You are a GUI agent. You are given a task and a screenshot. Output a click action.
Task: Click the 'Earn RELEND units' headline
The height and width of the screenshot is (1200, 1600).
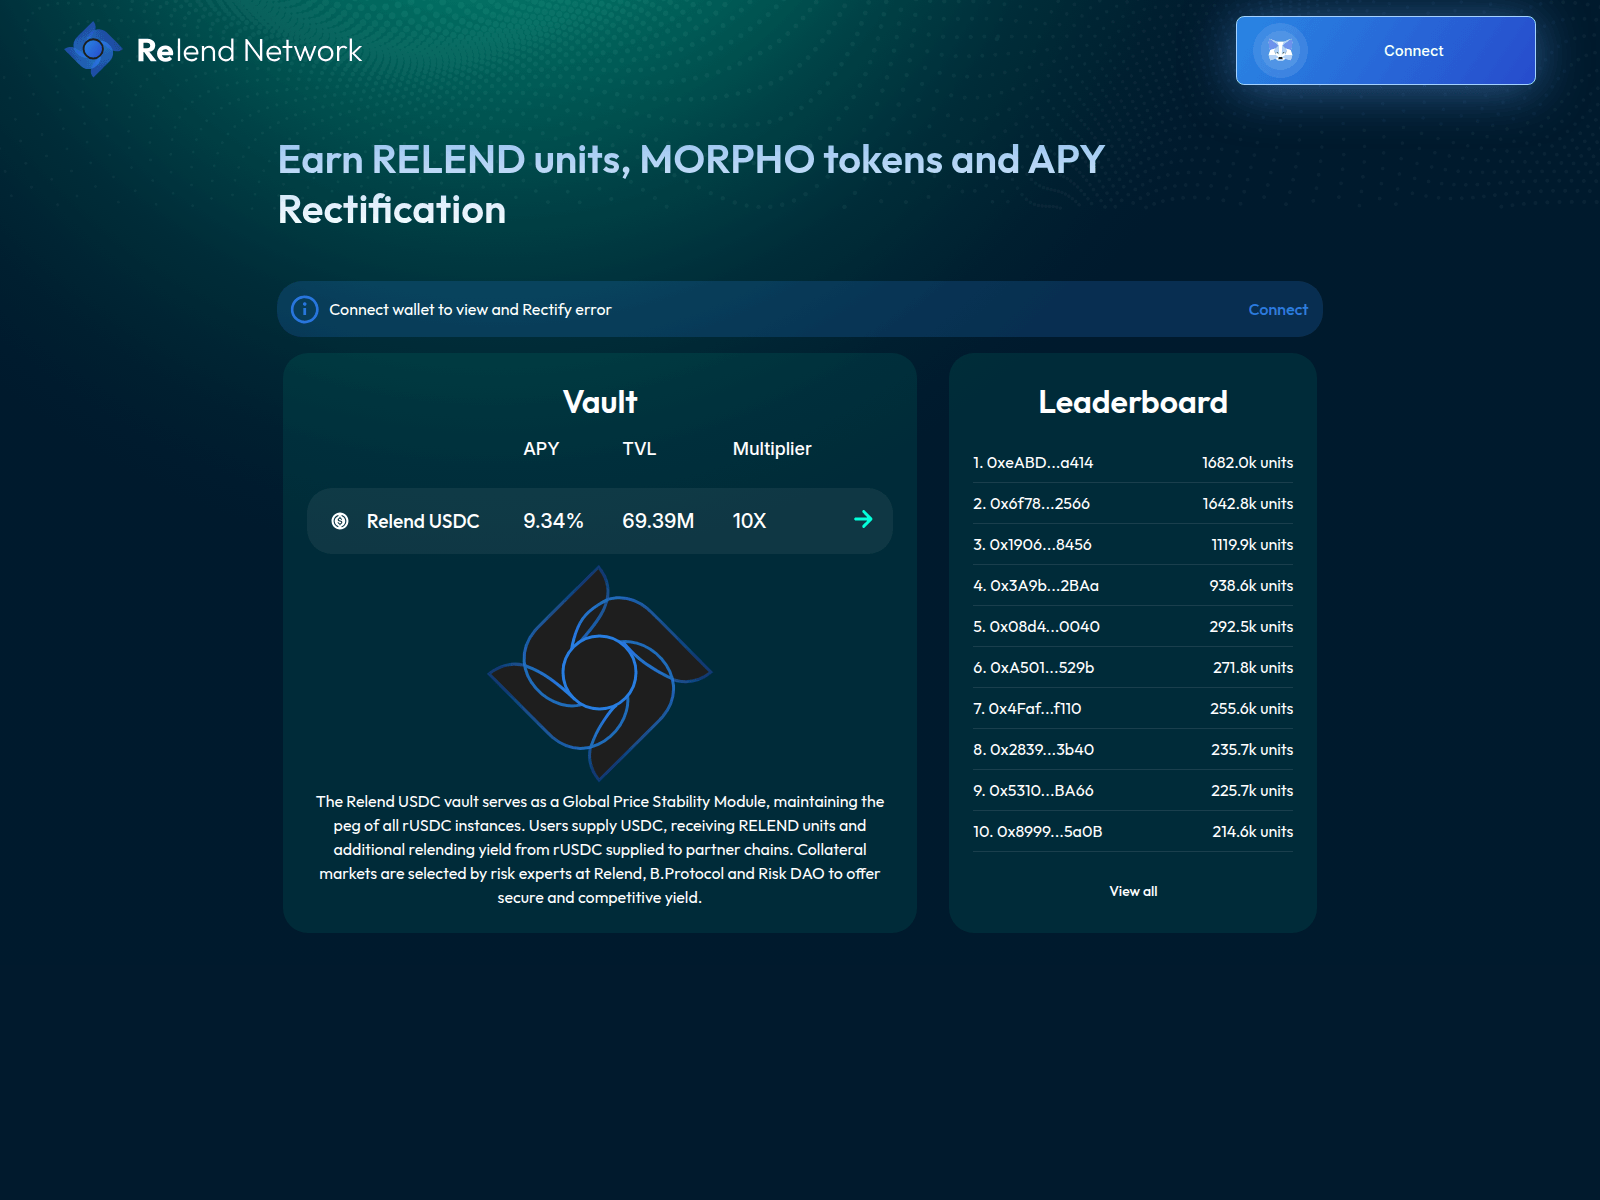click(x=691, y=185)
